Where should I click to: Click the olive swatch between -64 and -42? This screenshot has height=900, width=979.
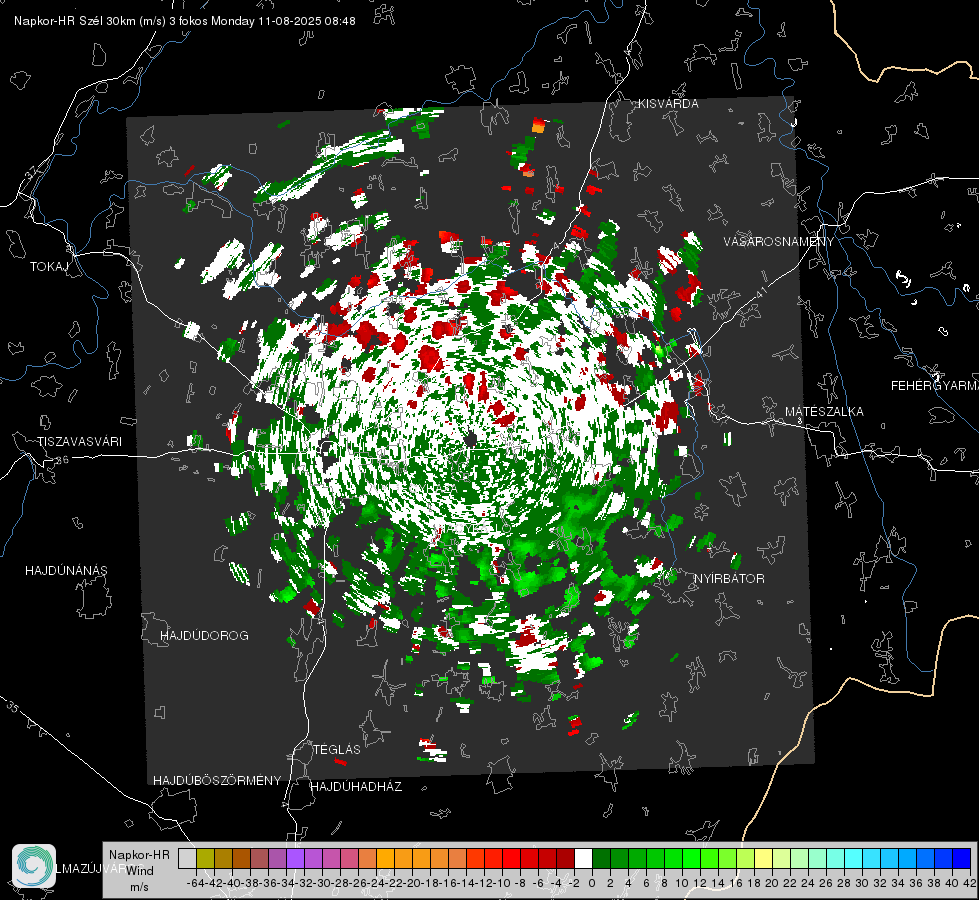coord(205,858)
